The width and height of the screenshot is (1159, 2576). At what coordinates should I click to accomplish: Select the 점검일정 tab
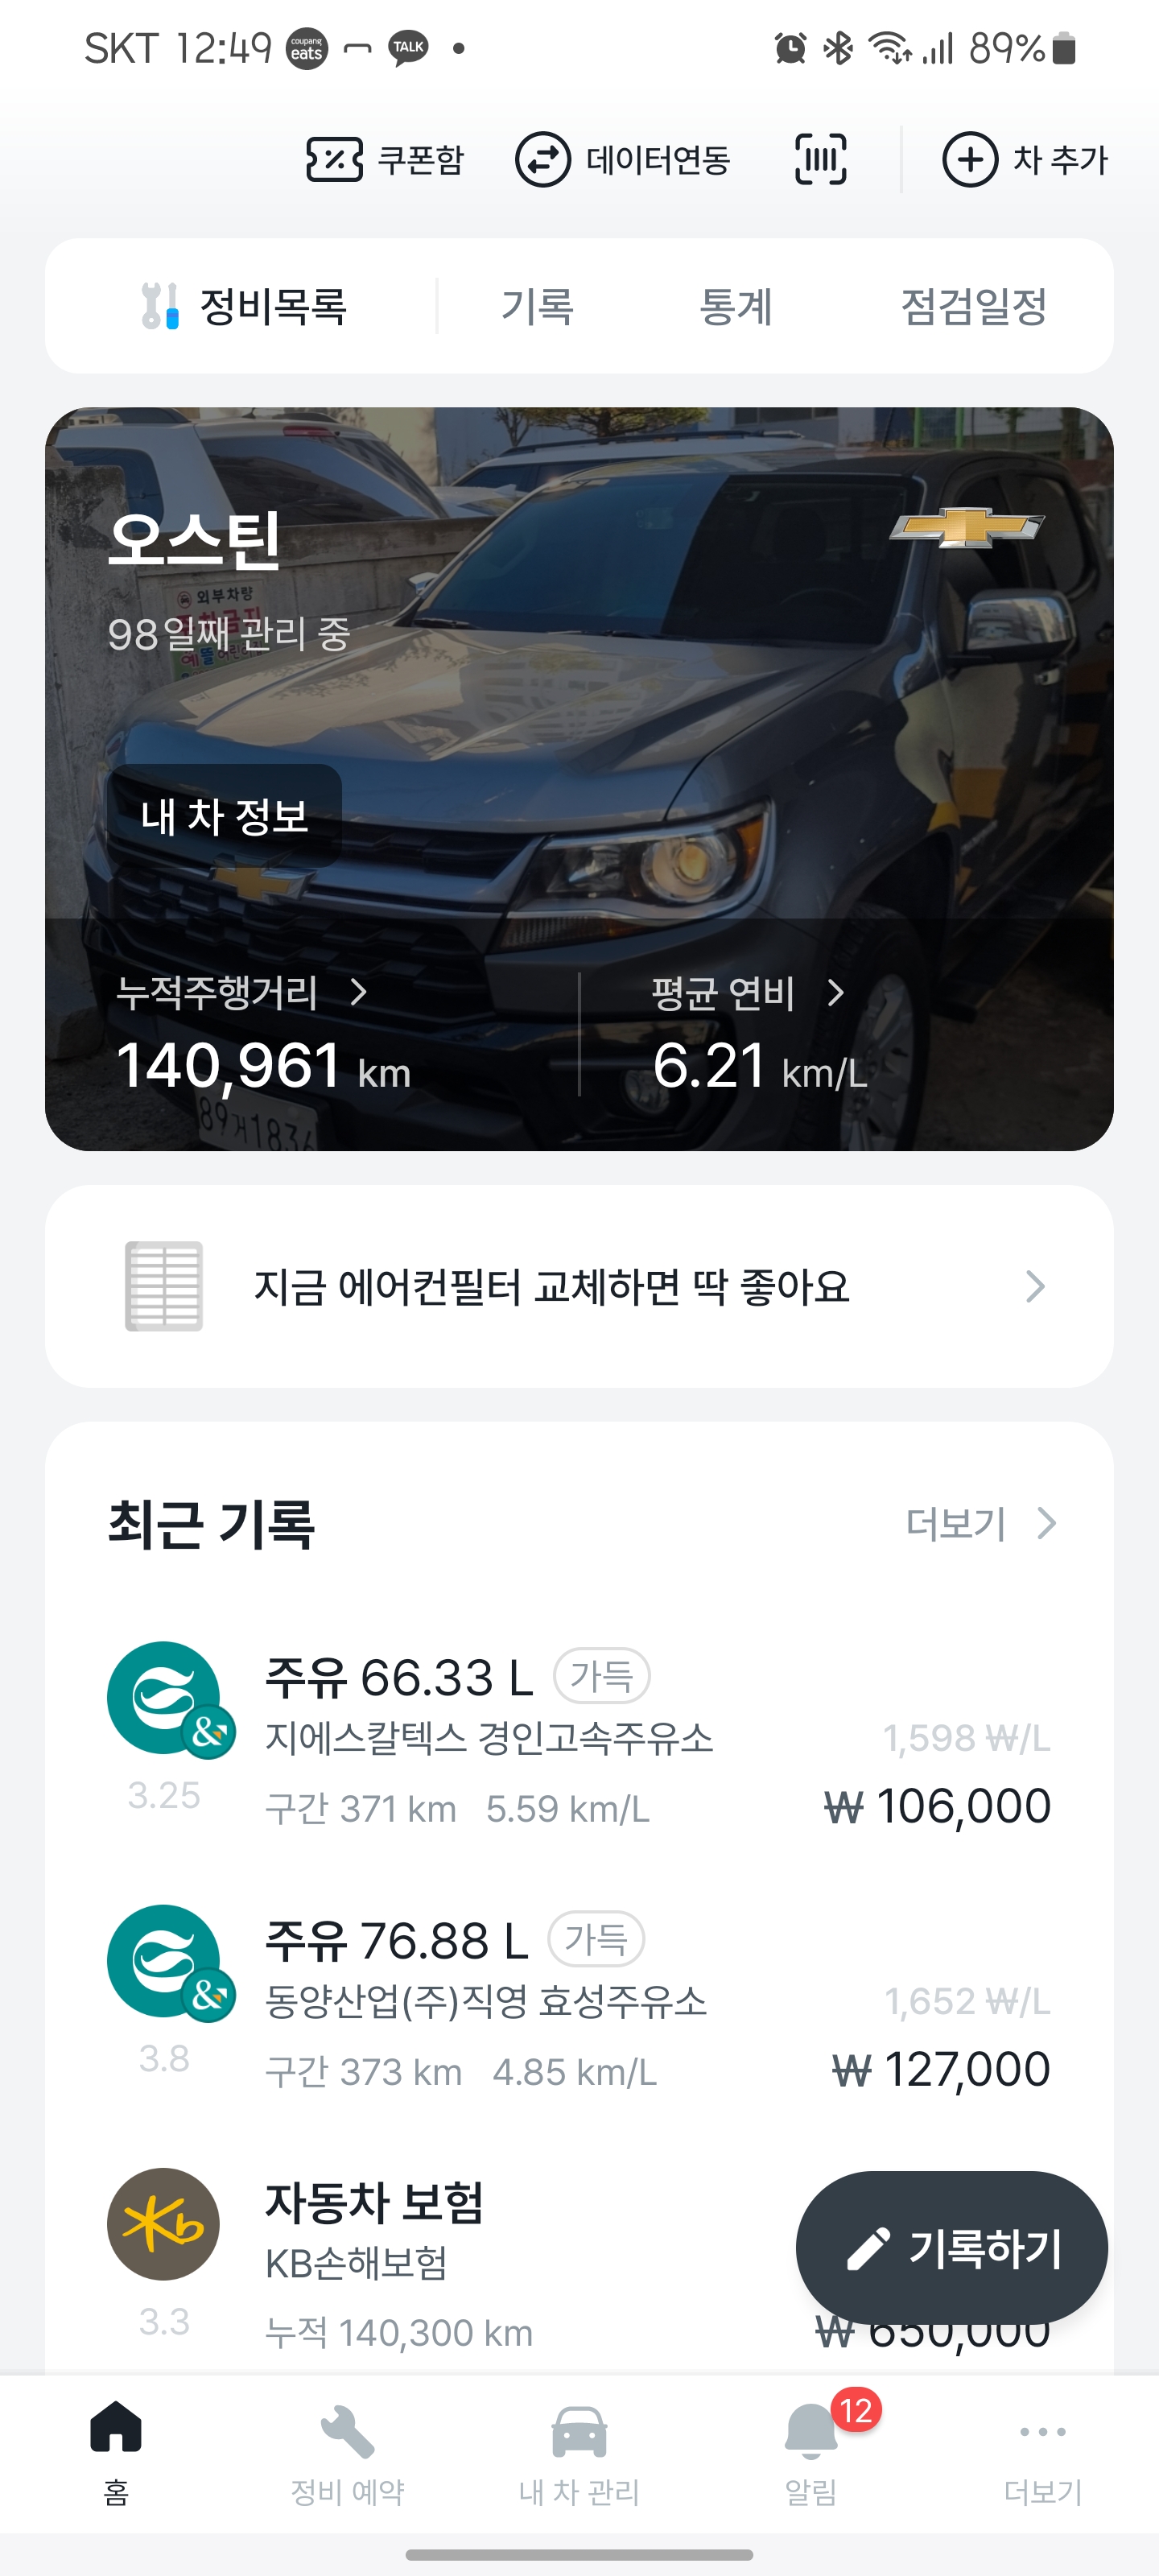pos(973,306)
